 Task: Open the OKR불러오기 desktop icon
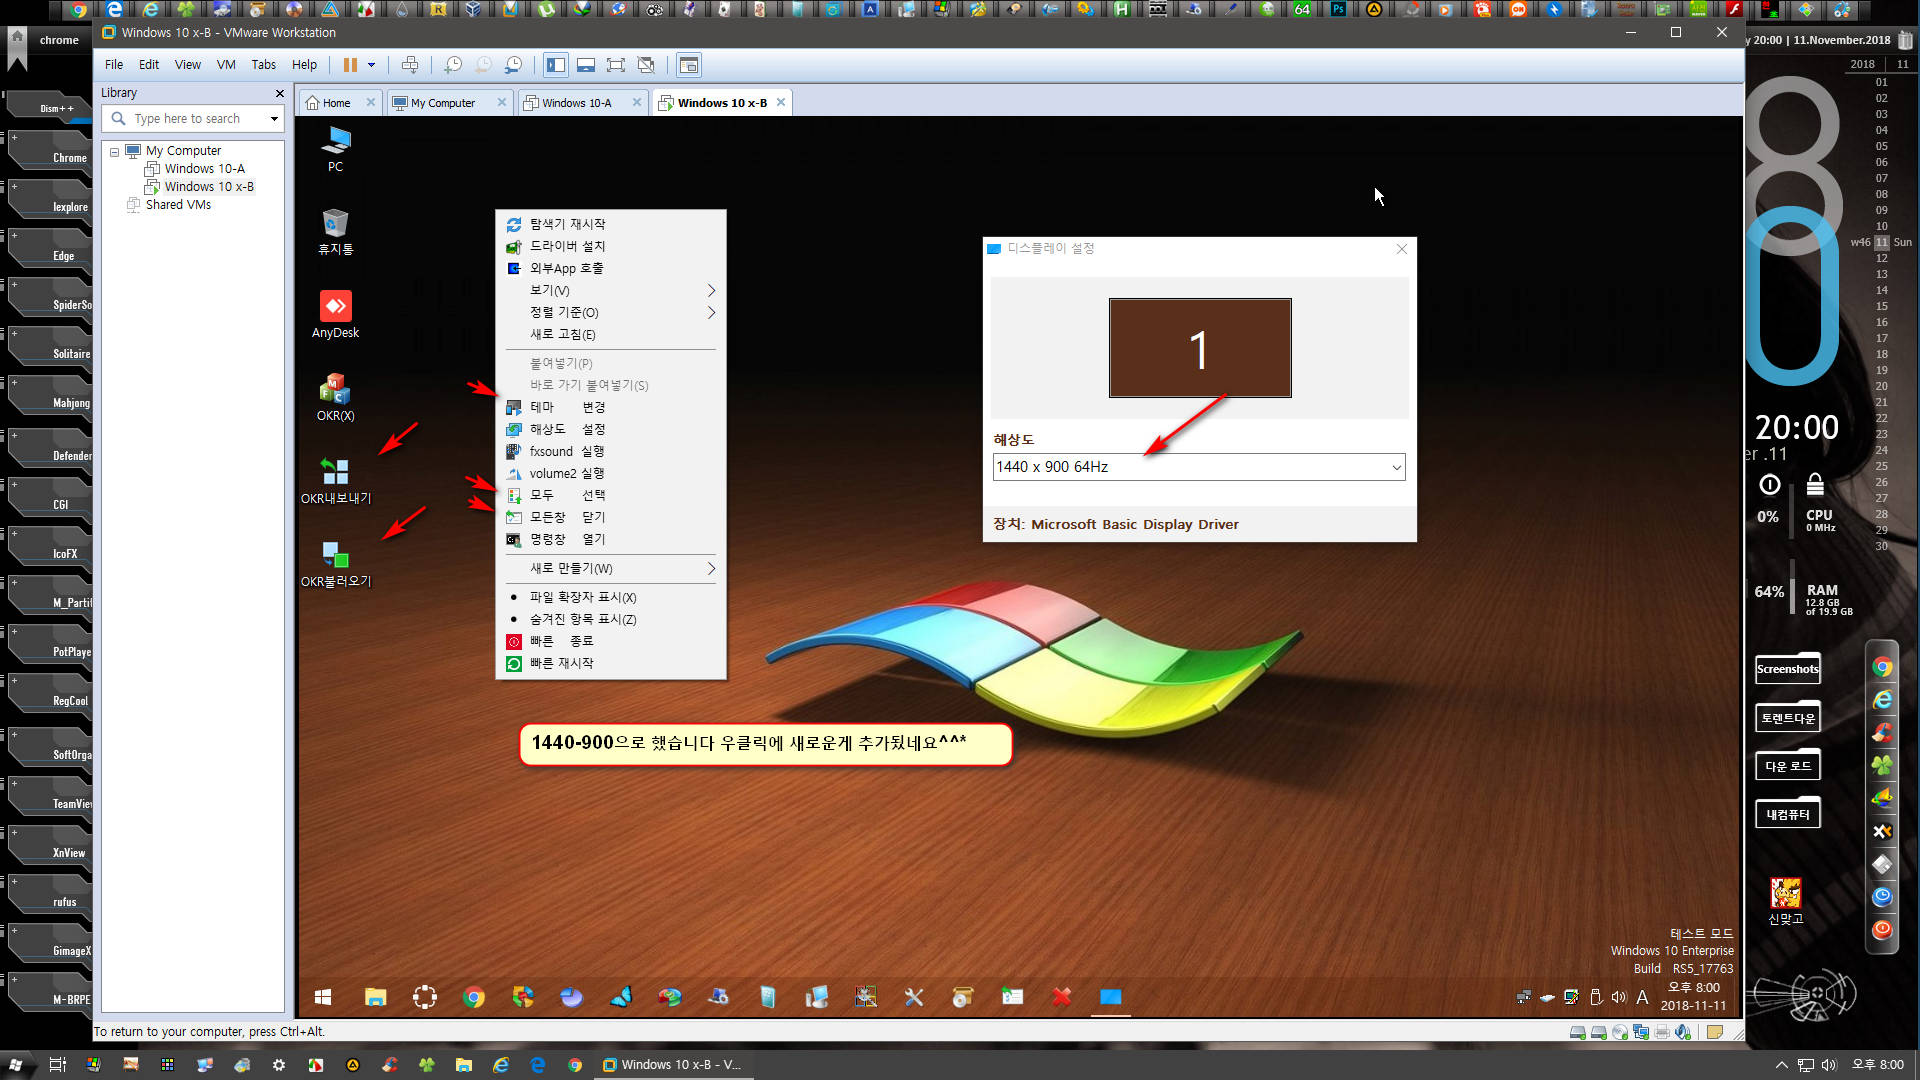(335, 564)
